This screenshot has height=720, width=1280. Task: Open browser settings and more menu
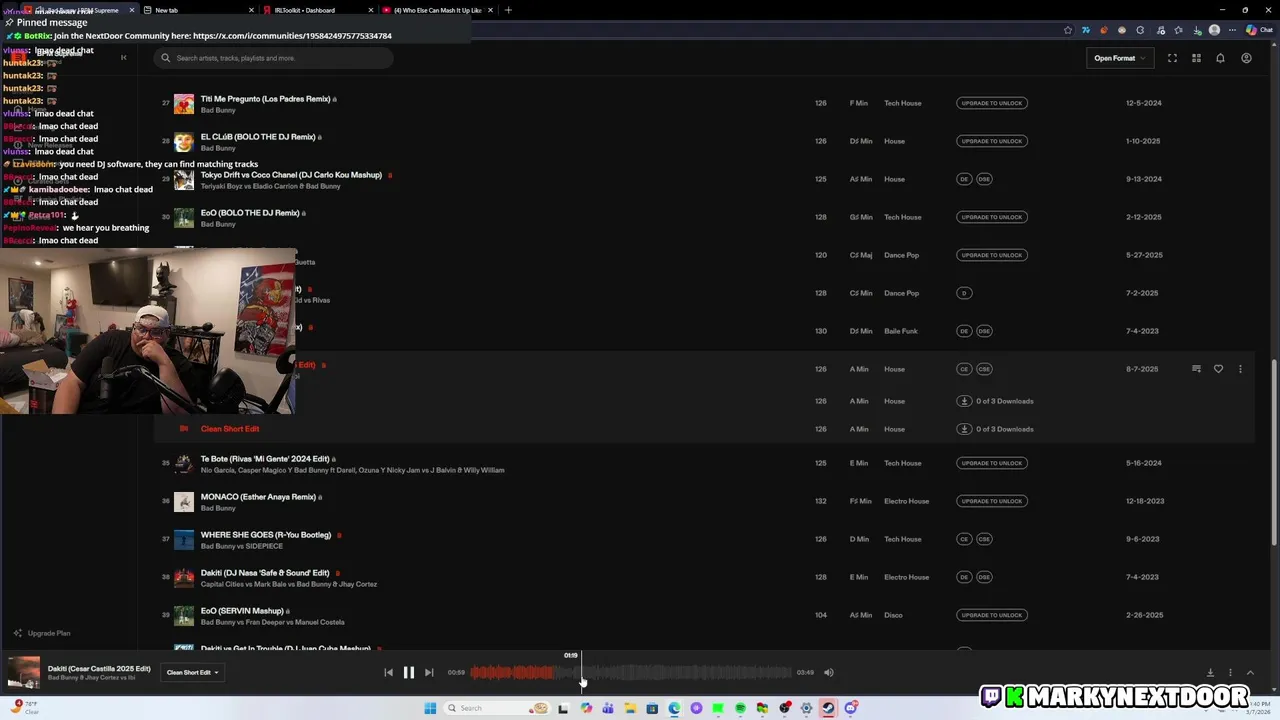click(x=1233, y=30)
